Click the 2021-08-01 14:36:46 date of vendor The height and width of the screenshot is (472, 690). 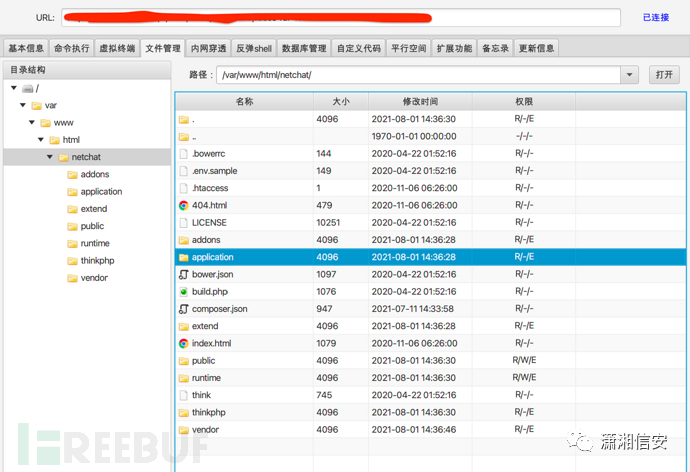click(x=414, y=430)
